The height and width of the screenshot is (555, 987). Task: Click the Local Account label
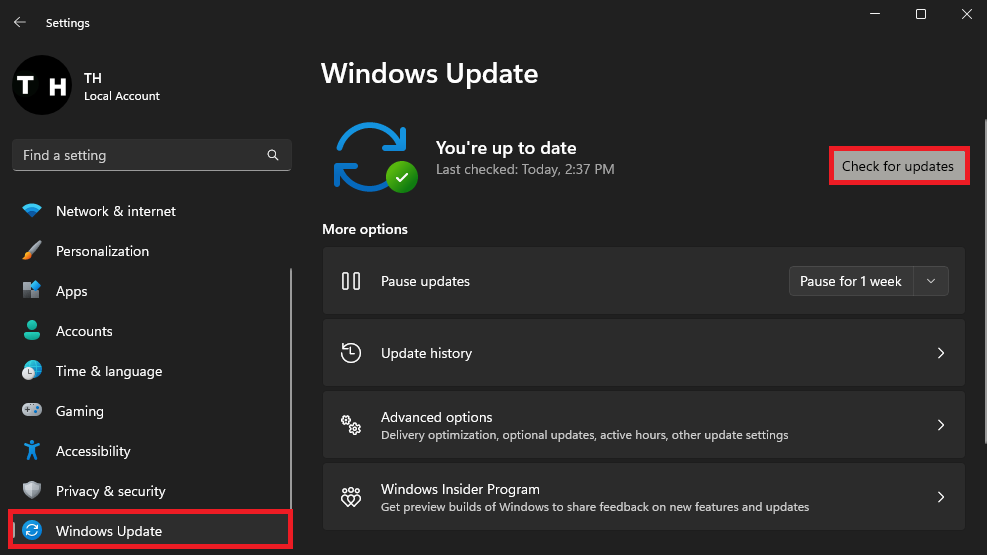click(122, 96)
